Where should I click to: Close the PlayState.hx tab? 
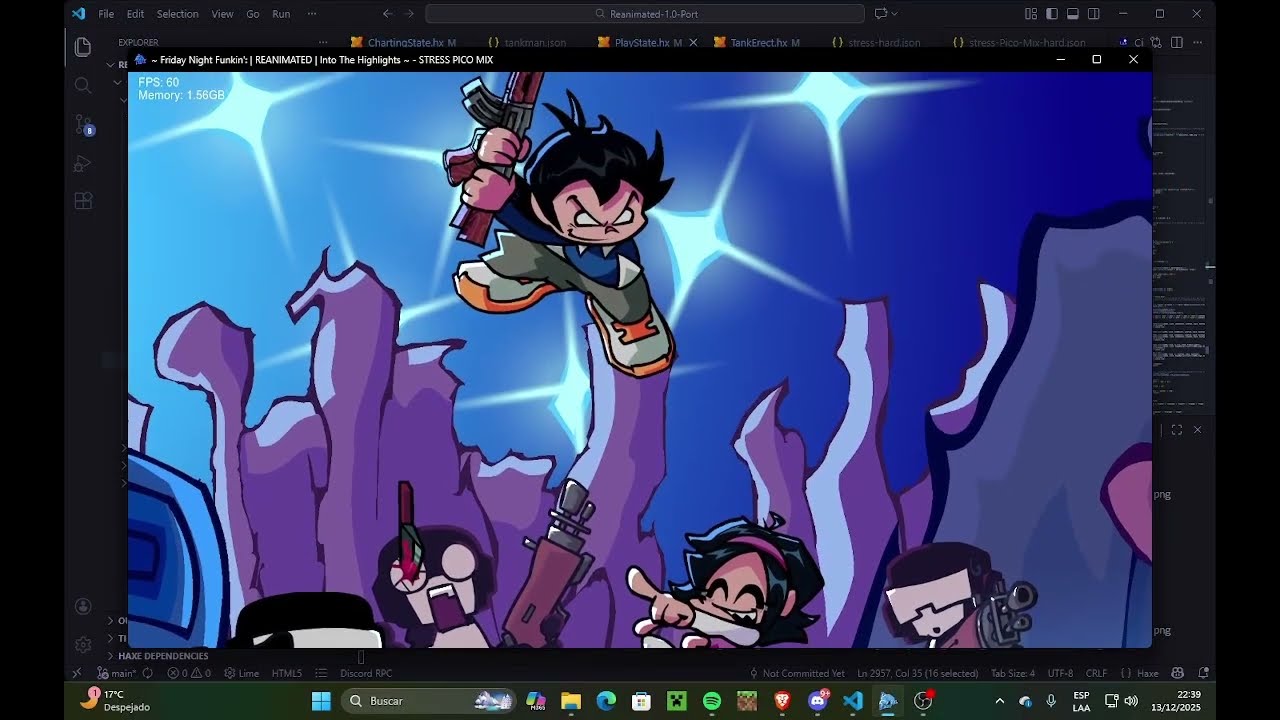tap(693, 43)
